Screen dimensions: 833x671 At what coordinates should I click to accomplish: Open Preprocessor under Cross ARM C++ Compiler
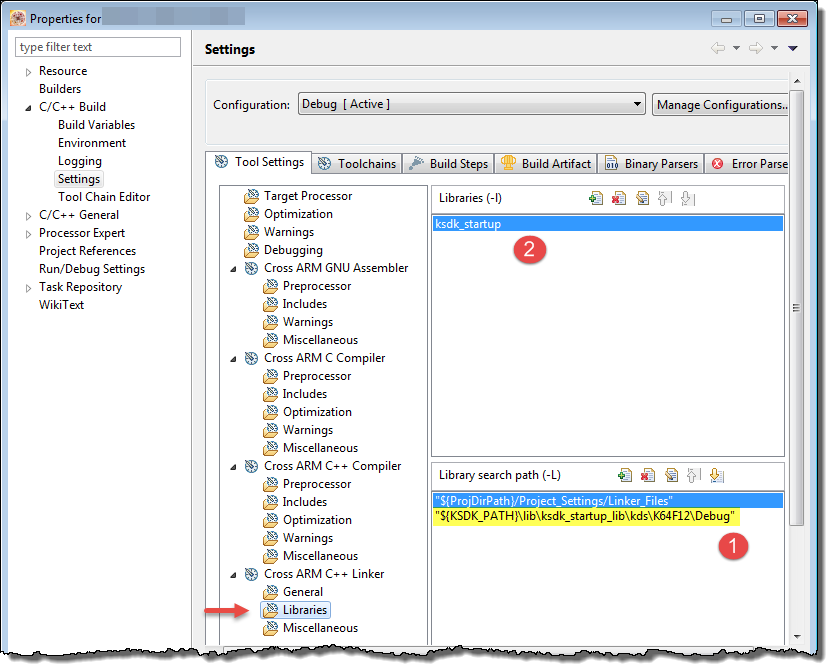[x=317, y=484]
